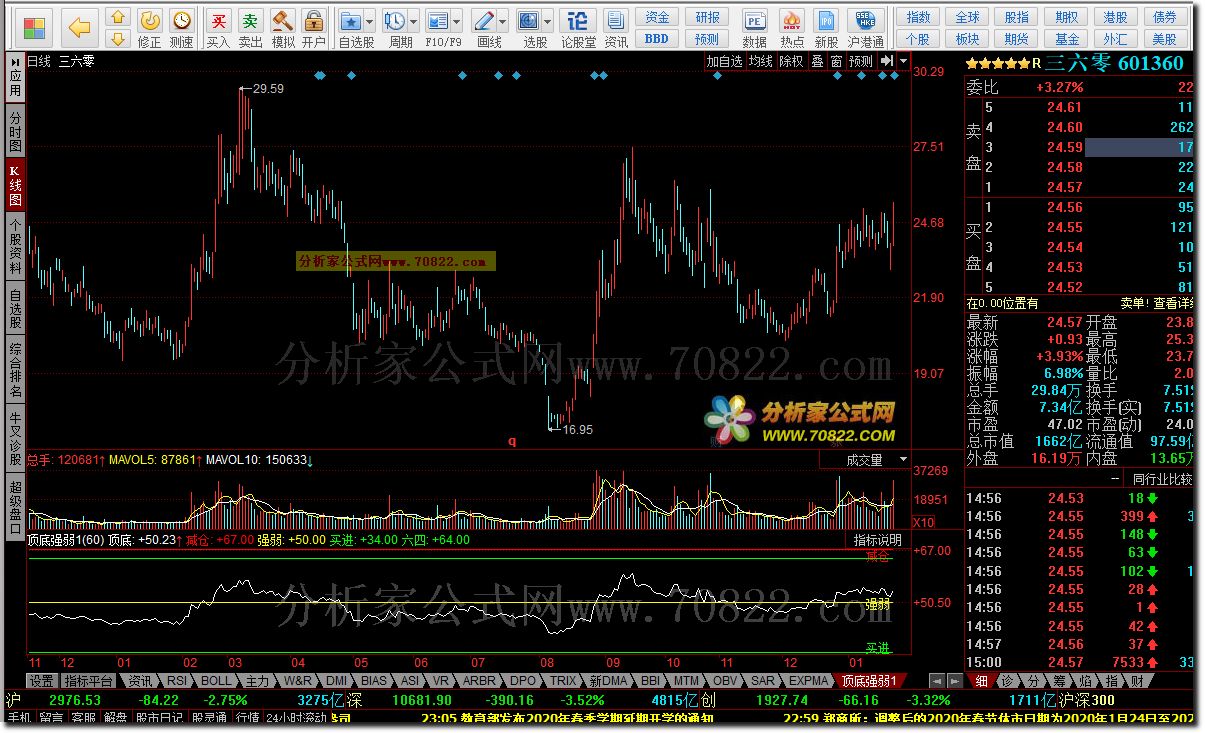
Task: Click the BBD button
Action: pyautogui.click(x=657, y=38)
